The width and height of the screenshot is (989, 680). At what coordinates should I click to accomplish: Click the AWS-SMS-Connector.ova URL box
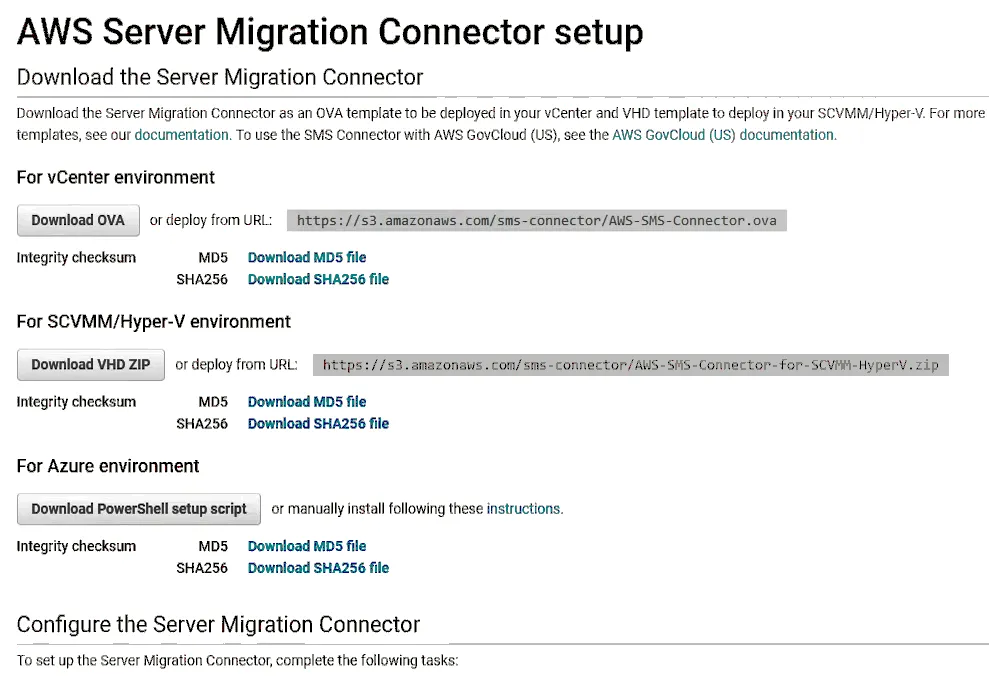(536, 221)
